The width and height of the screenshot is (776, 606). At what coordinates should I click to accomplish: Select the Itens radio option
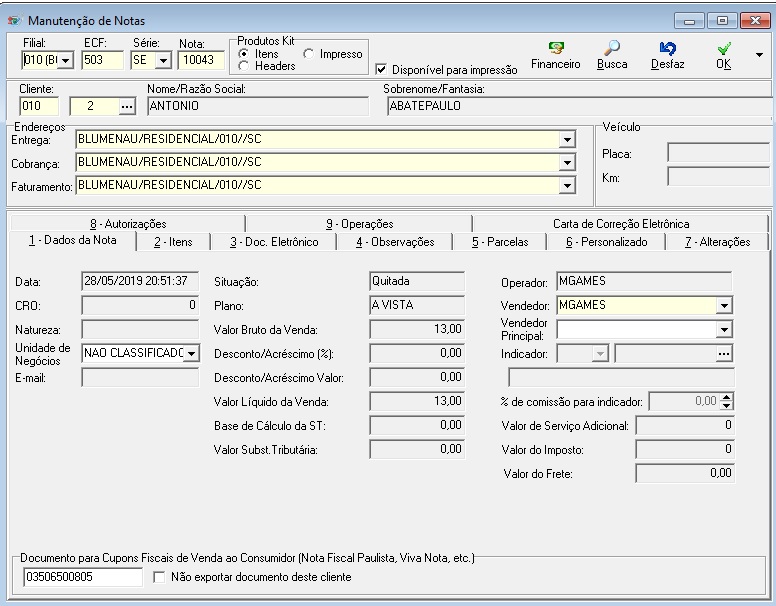click(x=243, y=53)
